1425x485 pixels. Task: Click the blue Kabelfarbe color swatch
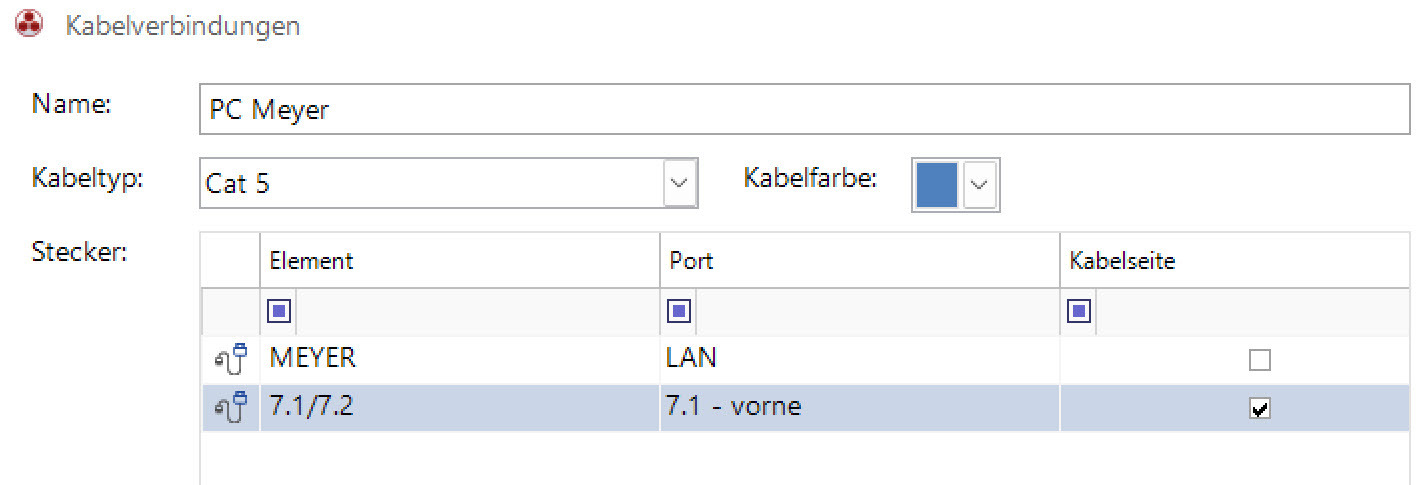937,184
